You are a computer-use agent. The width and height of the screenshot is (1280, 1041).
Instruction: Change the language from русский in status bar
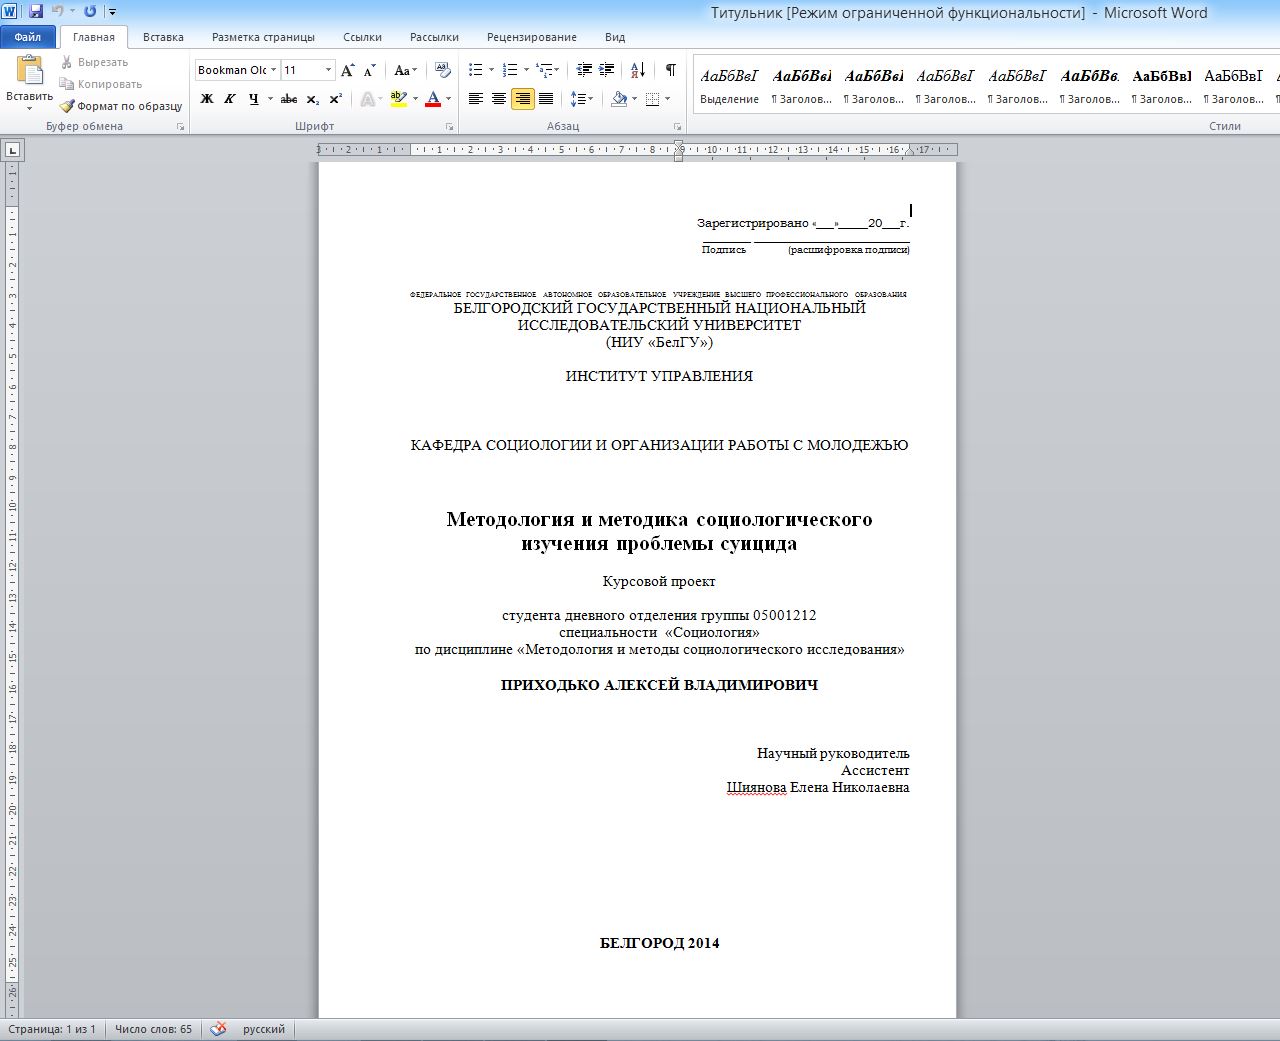tap(264, 1029)
